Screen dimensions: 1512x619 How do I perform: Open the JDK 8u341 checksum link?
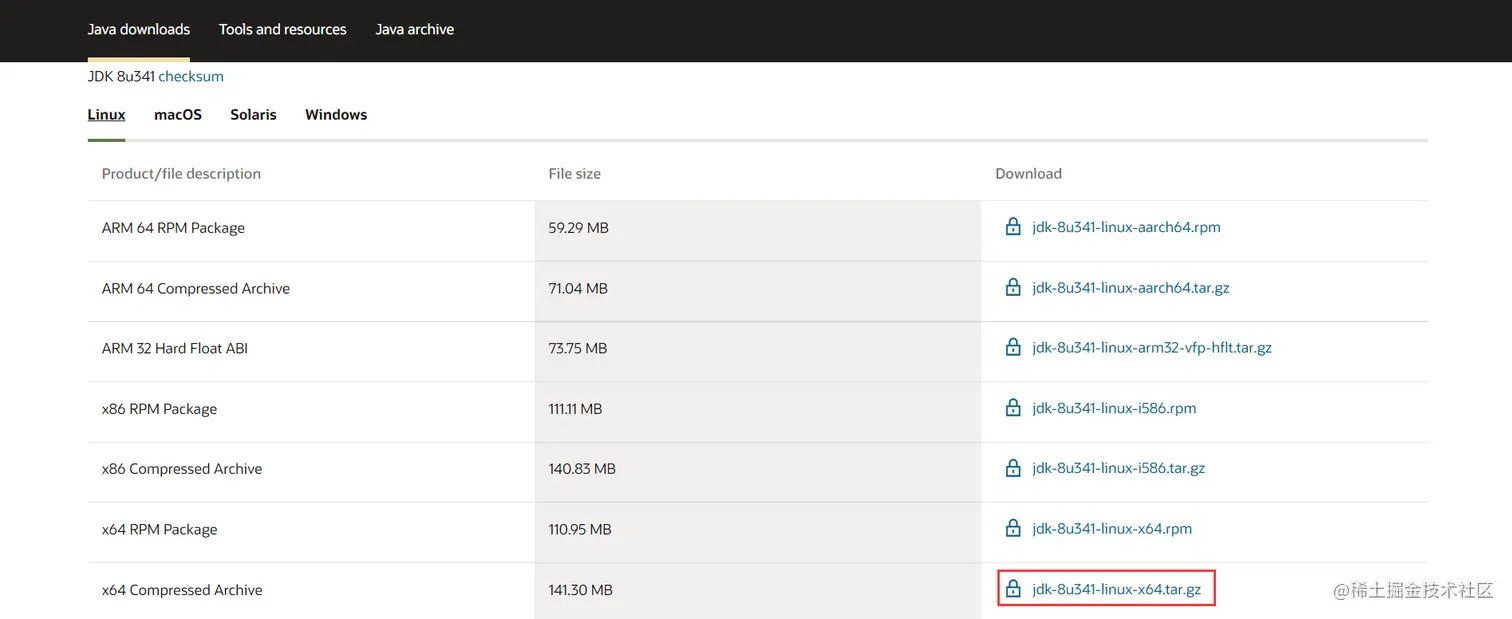(191, 76)
